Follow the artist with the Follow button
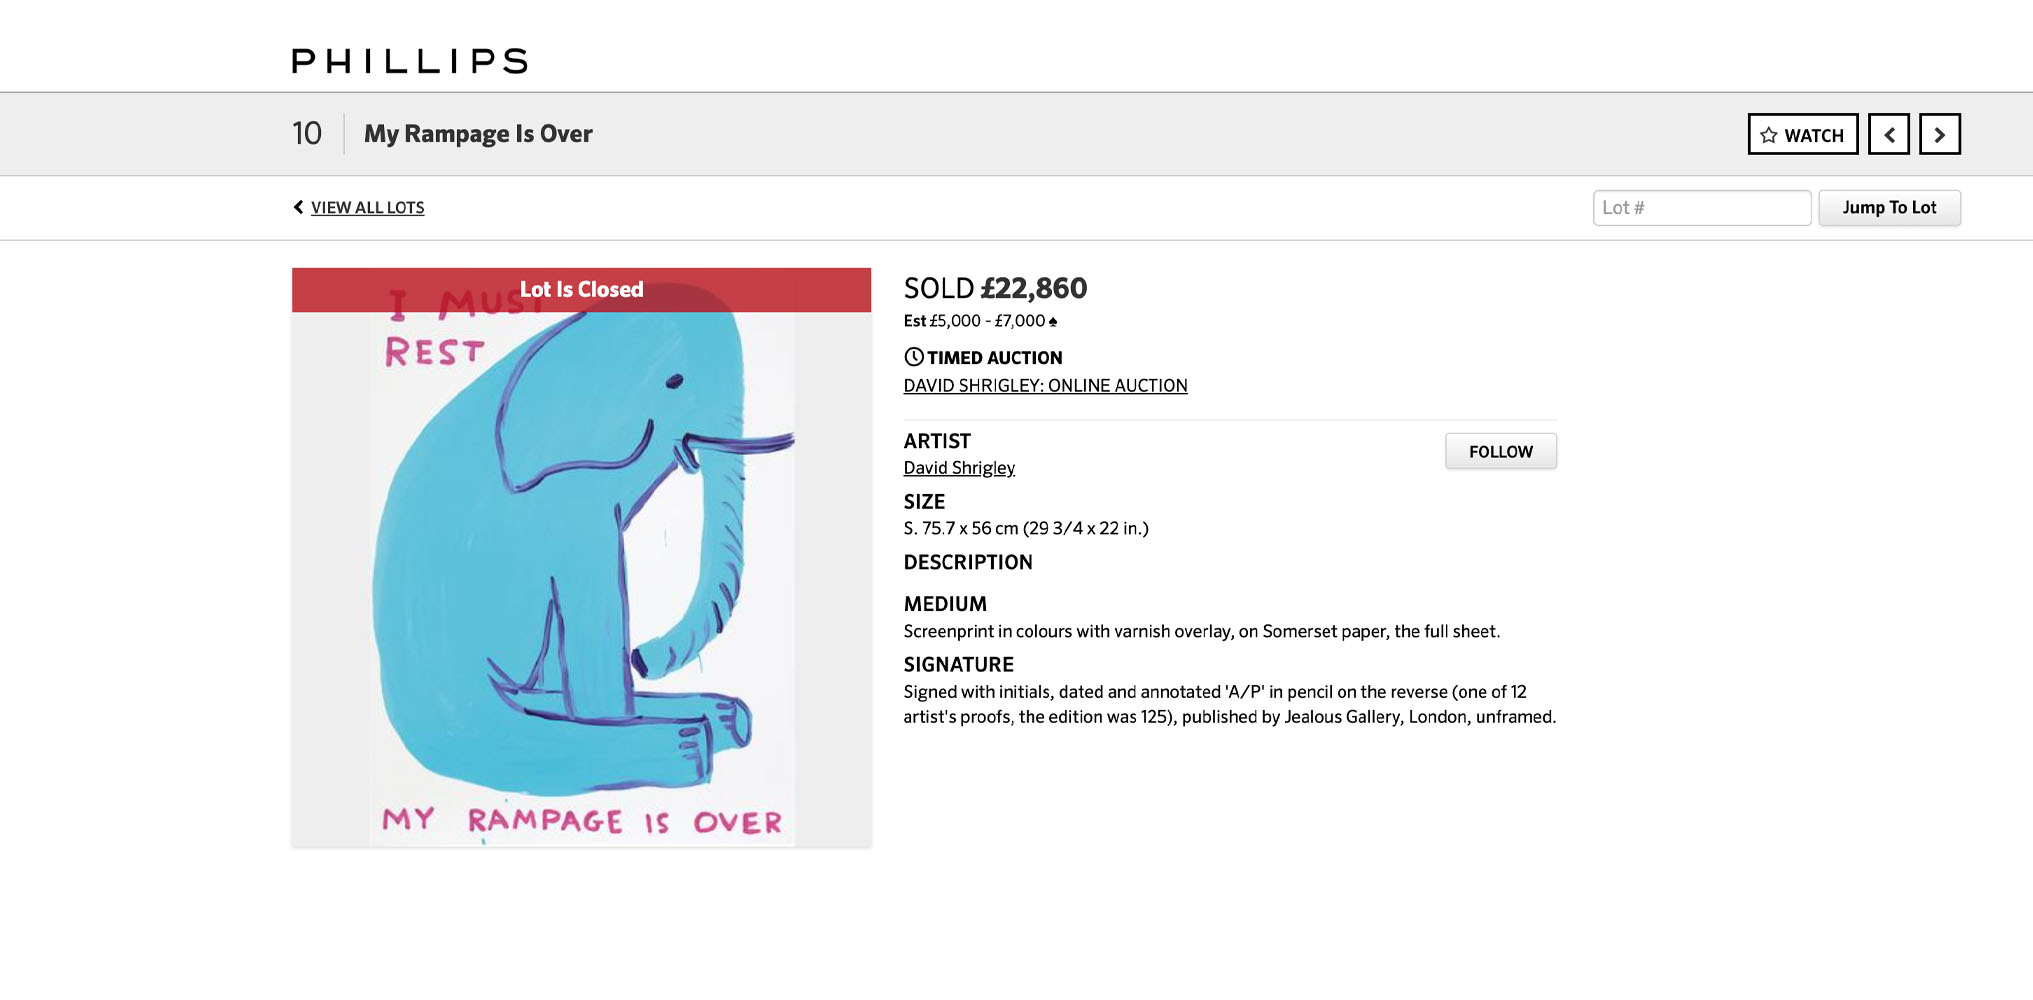The image size is (2033, 1000). (1501, 452)
